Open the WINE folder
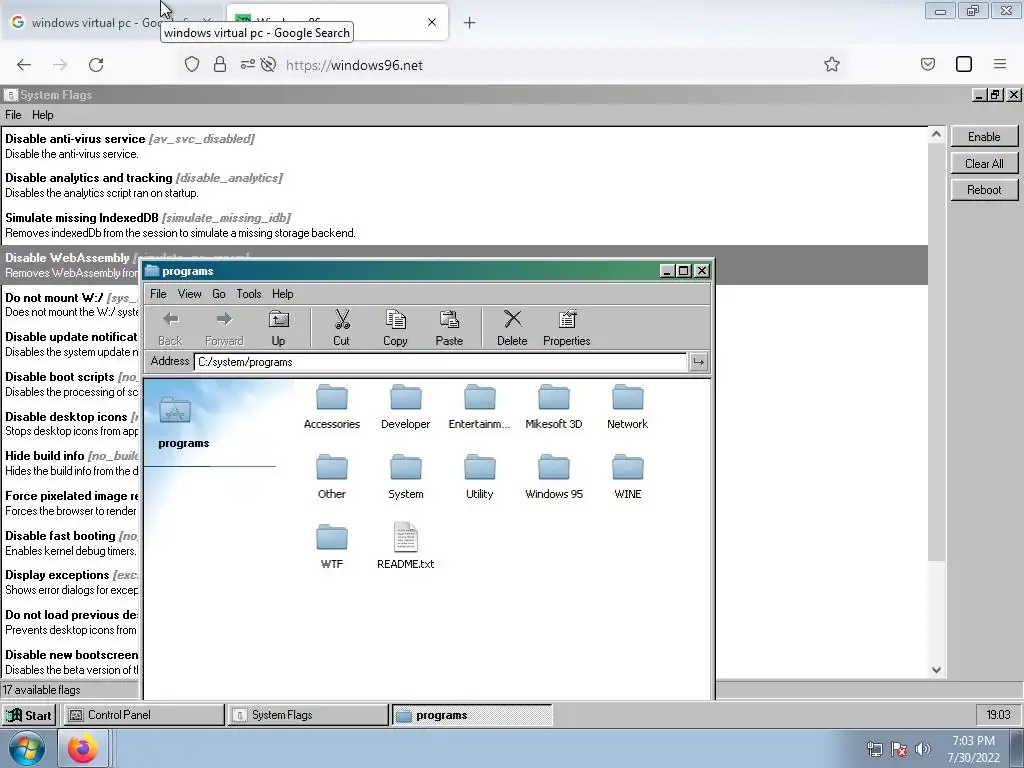1024x768 pixels. pyautogui.click(x=628, y=476)
